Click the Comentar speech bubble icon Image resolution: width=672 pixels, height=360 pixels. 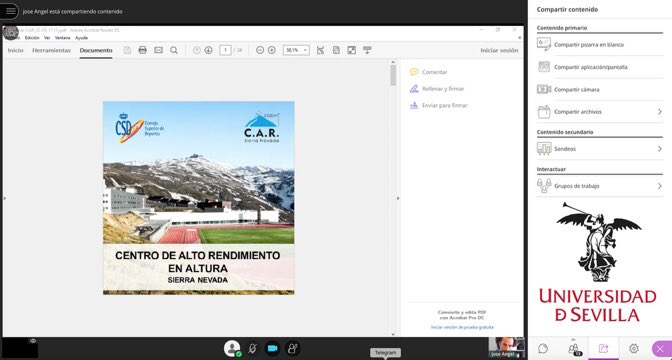[x=414, y=72]
